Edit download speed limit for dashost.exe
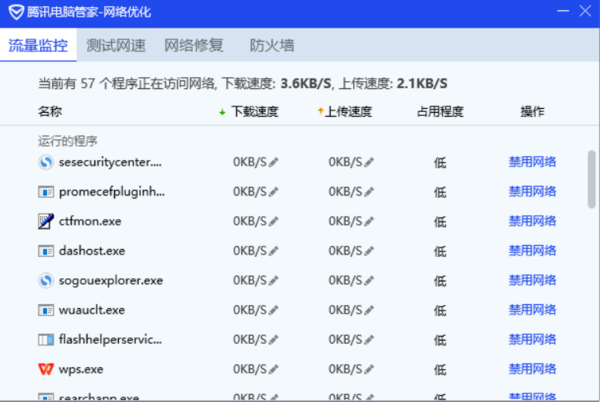This screenshot has height=402, width=600. [274, 251]
